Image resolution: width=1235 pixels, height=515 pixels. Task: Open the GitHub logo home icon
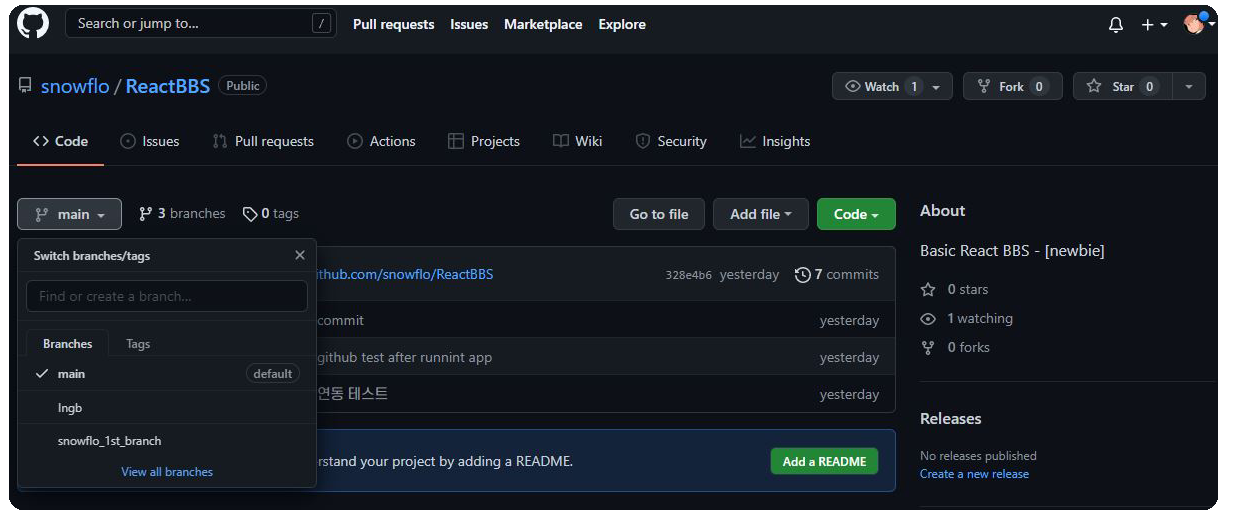tap(33, 24)
